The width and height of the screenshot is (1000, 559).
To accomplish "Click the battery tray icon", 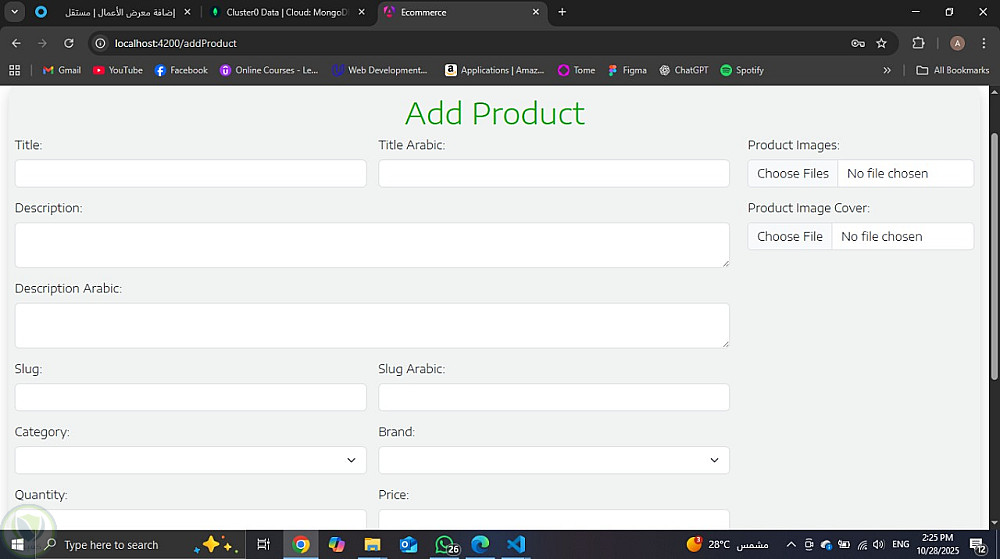I will (x=844, y=544).
